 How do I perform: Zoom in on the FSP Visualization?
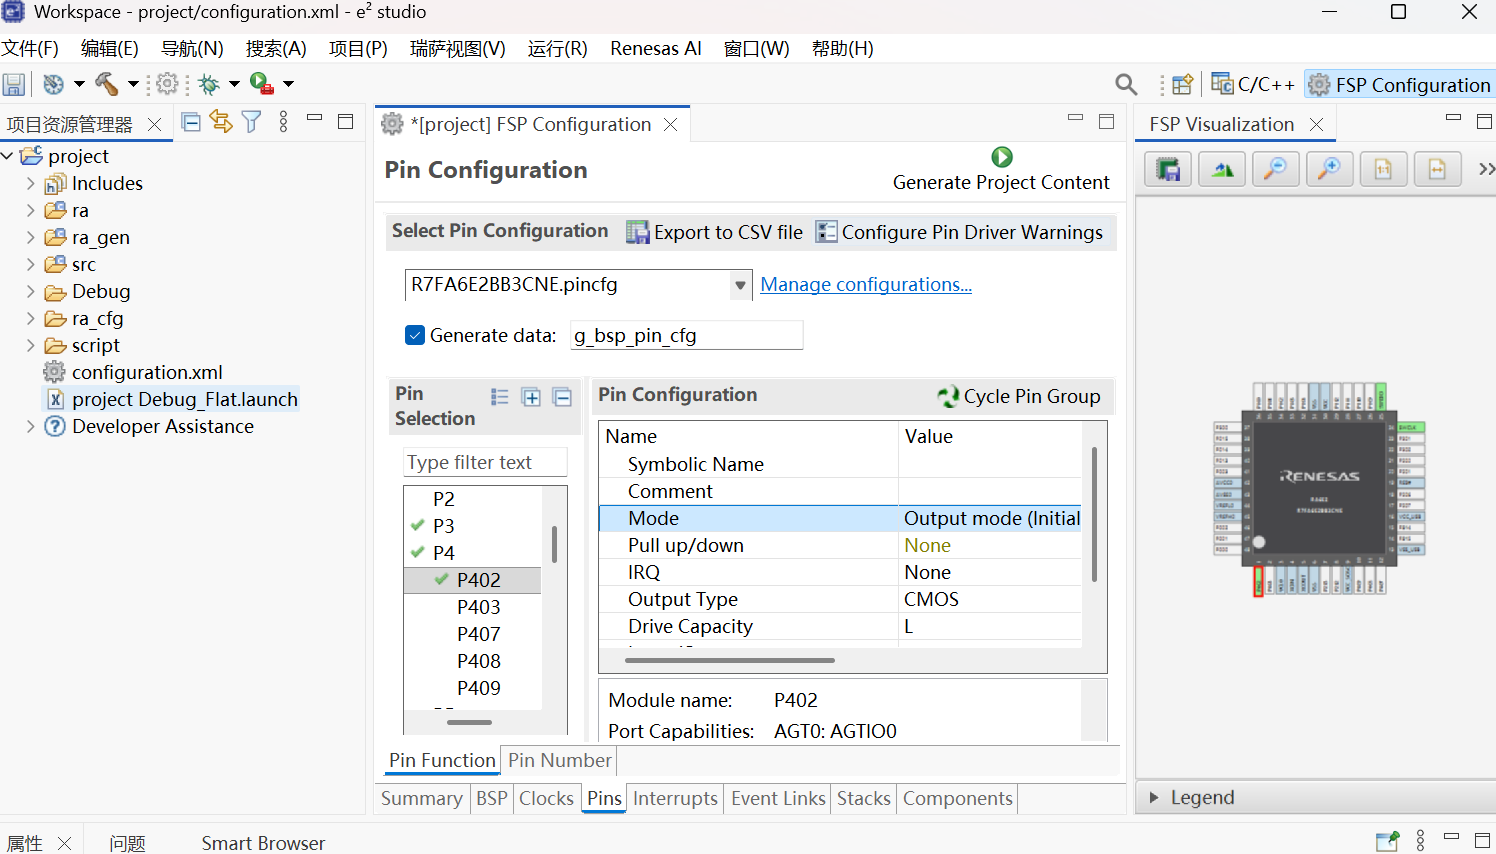(x=1329, y=169)
